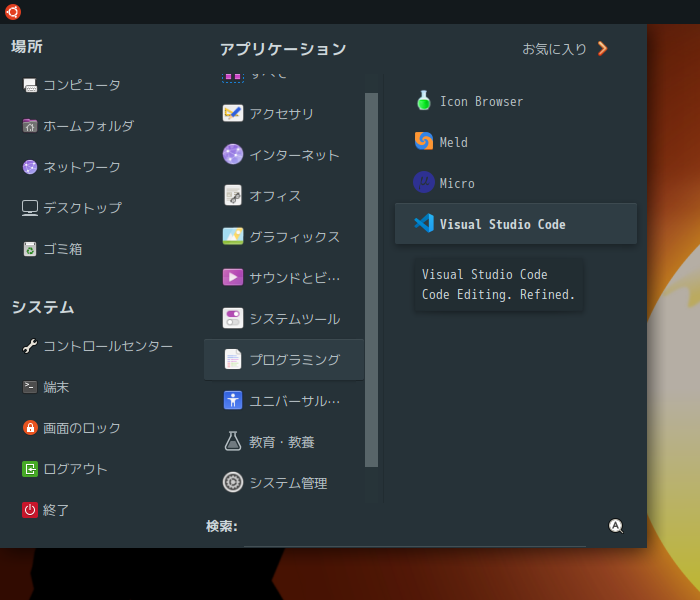This screenshot has width=700, height=600.
Task: Click the システム管理 category label
Action: coord(288,483)
